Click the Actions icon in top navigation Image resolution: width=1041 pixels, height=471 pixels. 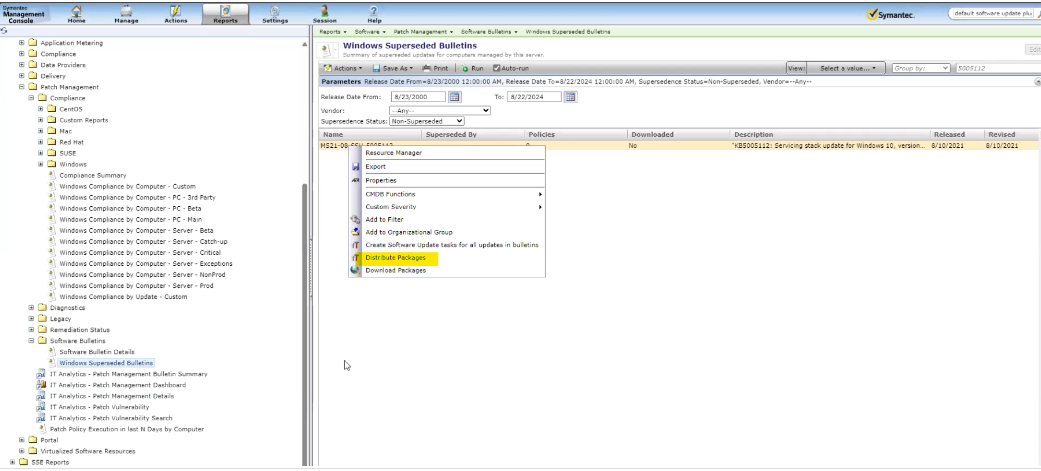click(175, 11)
